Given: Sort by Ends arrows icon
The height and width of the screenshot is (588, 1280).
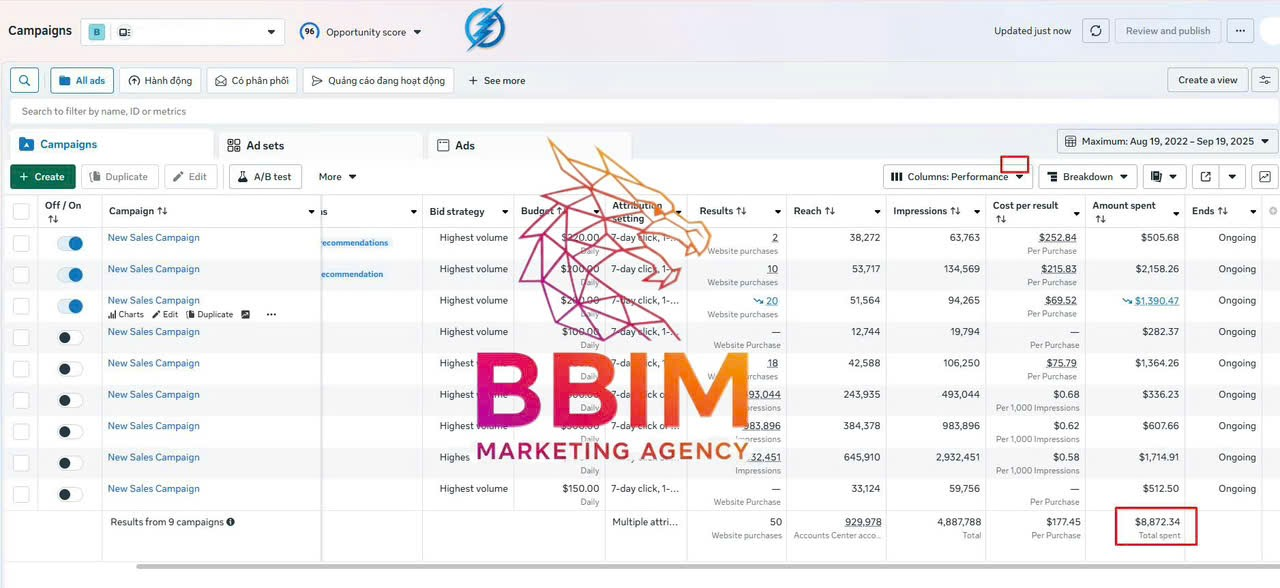Looking at the screenshot, I should pos(1223,211).
